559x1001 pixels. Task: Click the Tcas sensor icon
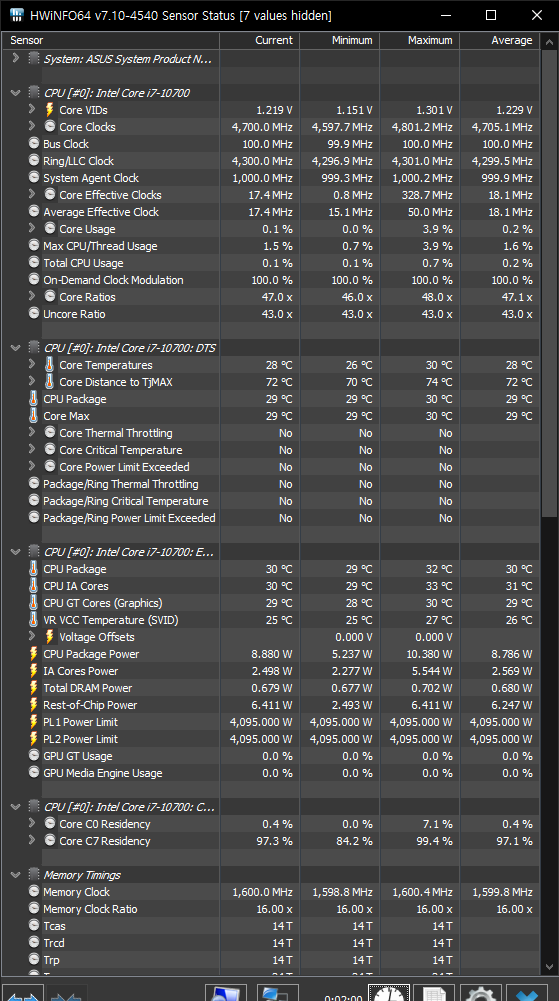tap(34, 925)
